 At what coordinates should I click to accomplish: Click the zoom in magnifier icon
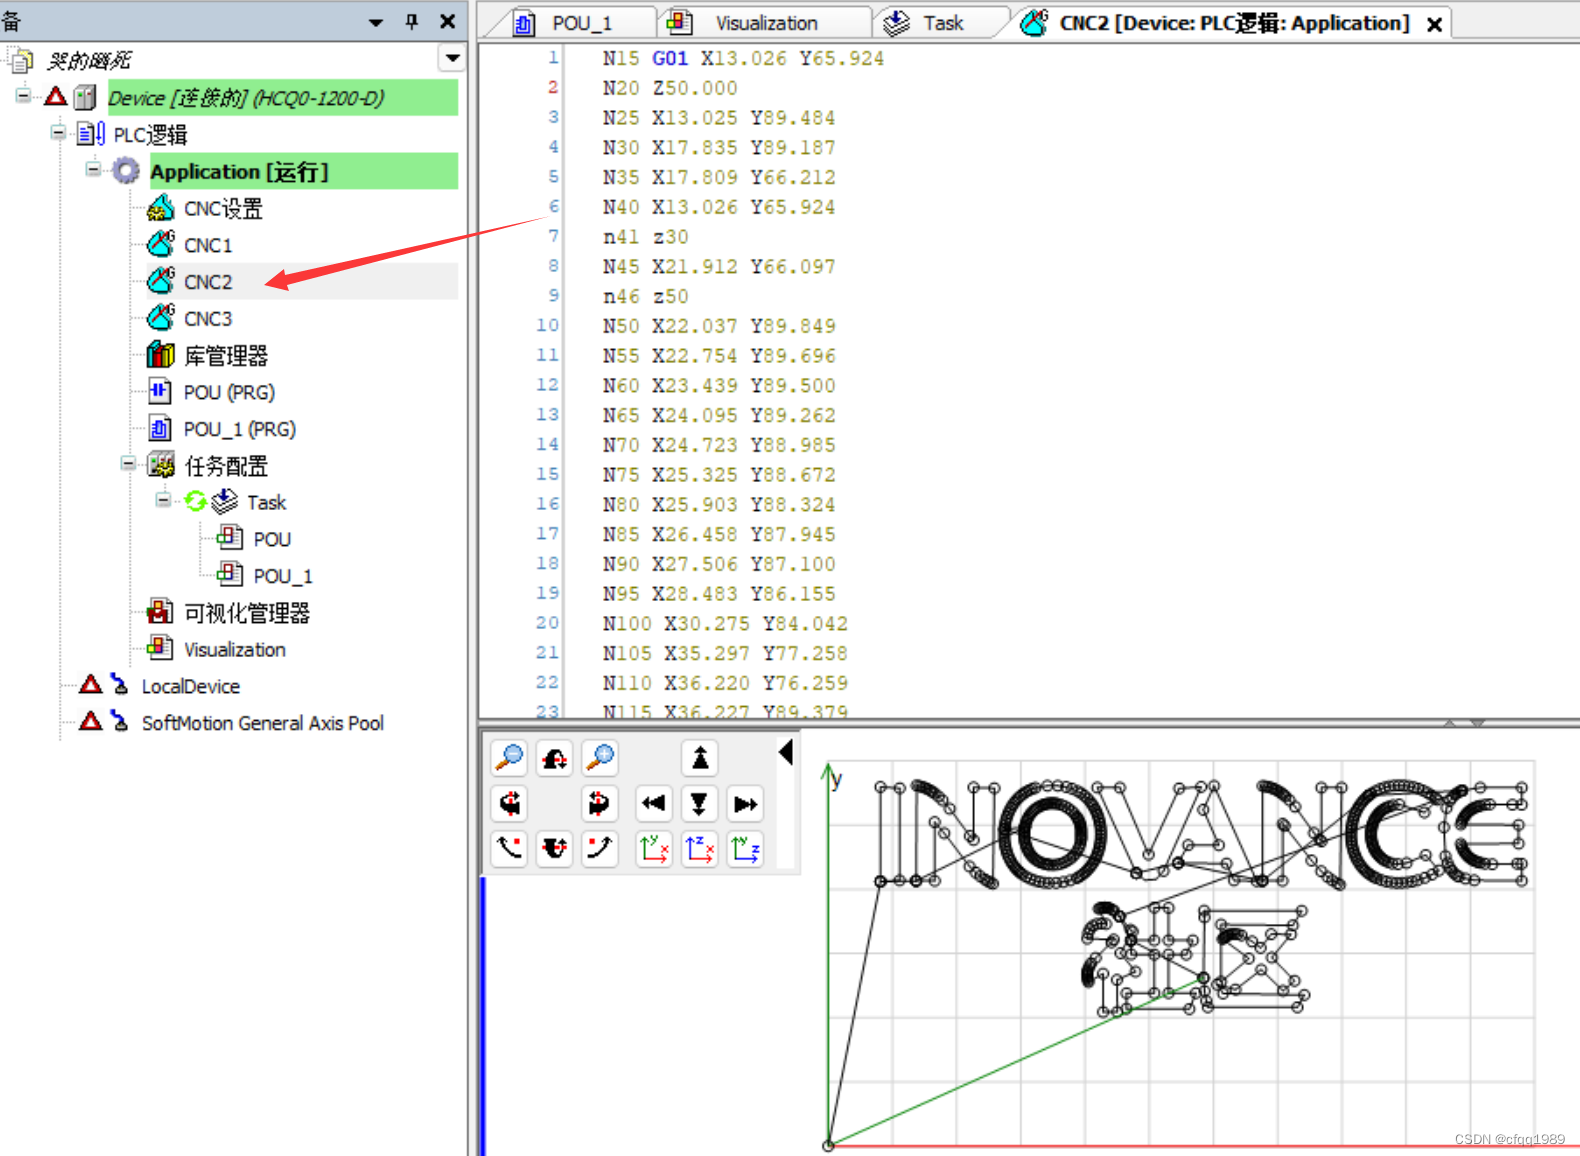point(600,757)
